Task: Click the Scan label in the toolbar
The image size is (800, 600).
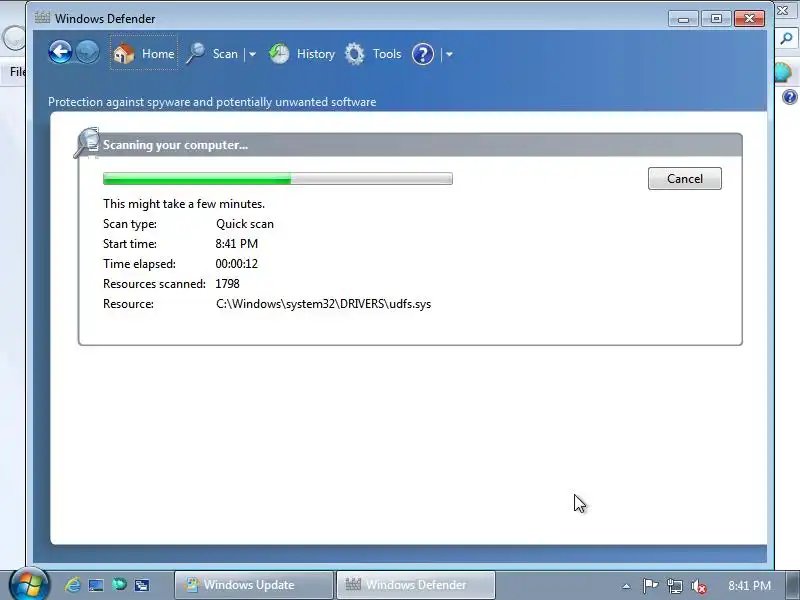Action: coord(225,54)
